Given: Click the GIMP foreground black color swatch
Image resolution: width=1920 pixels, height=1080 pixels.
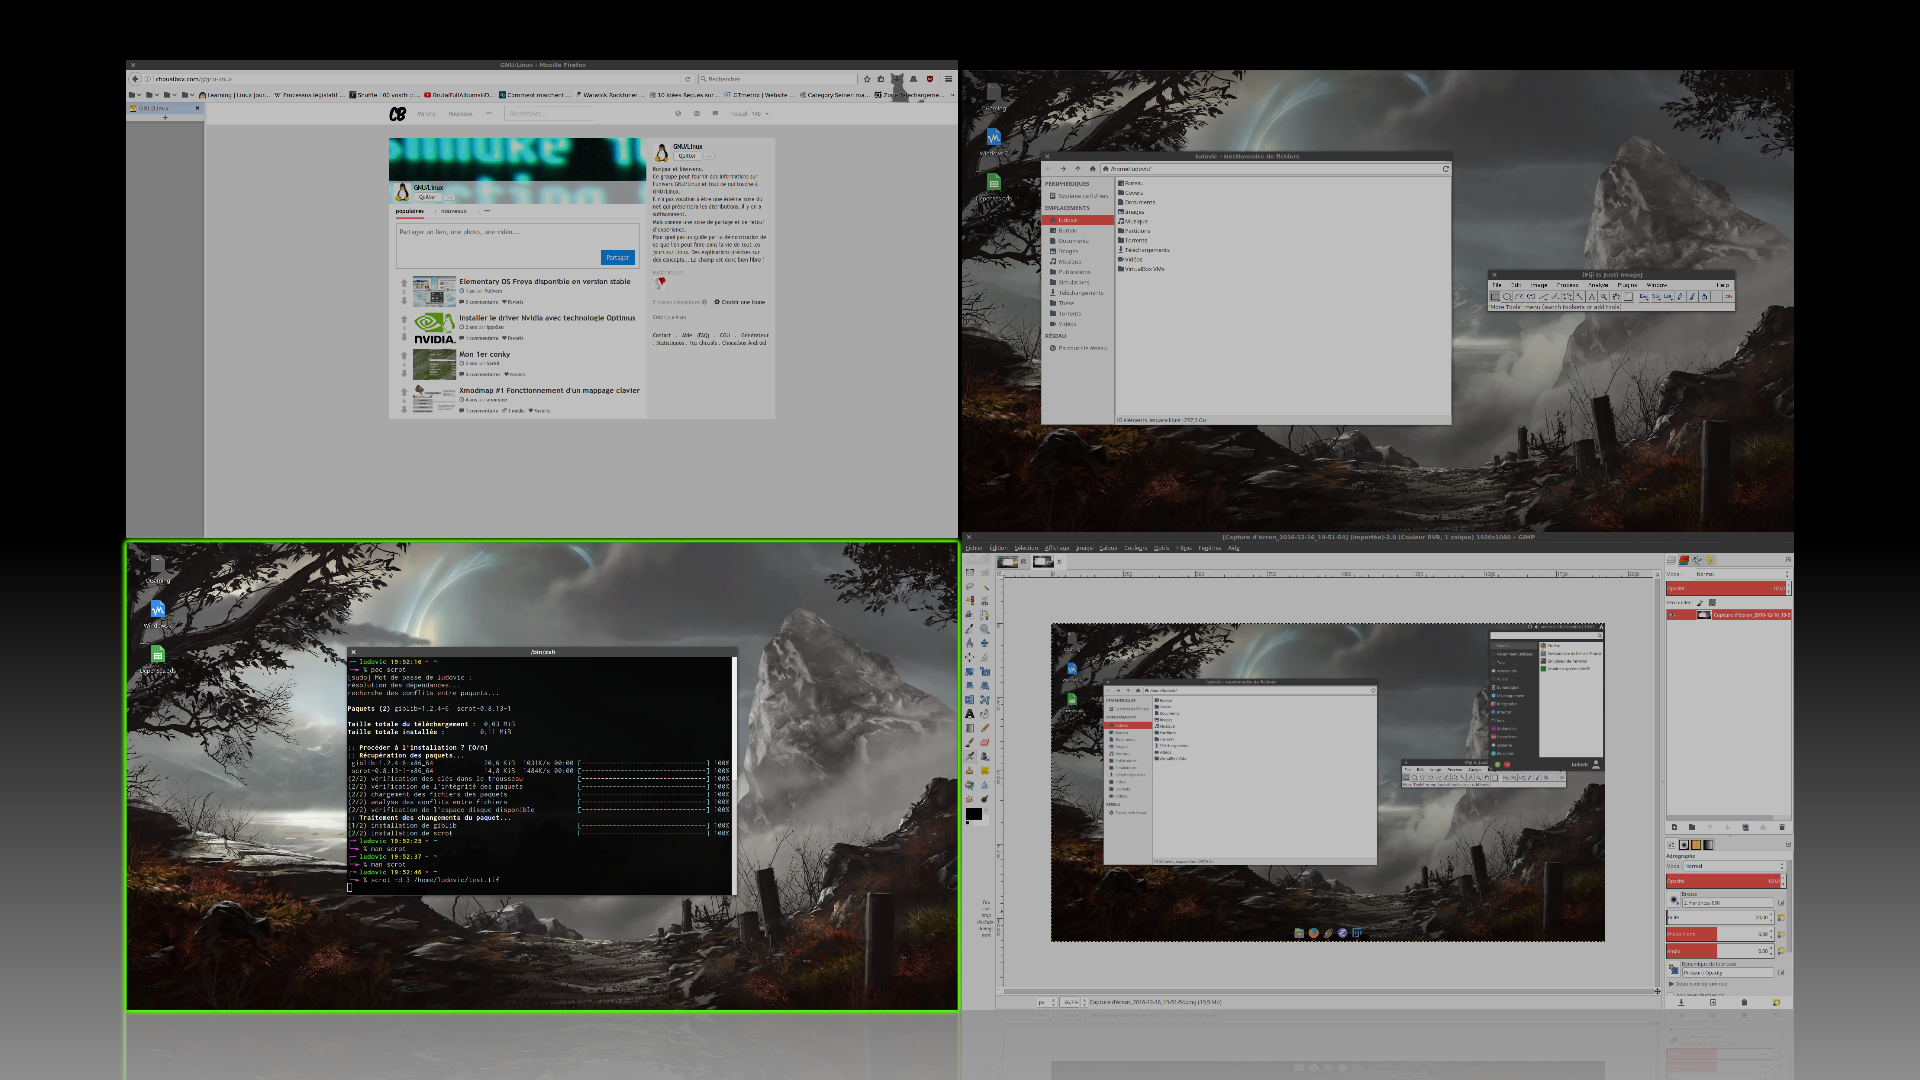Looking at the screenshot, I should coord(973,814).
